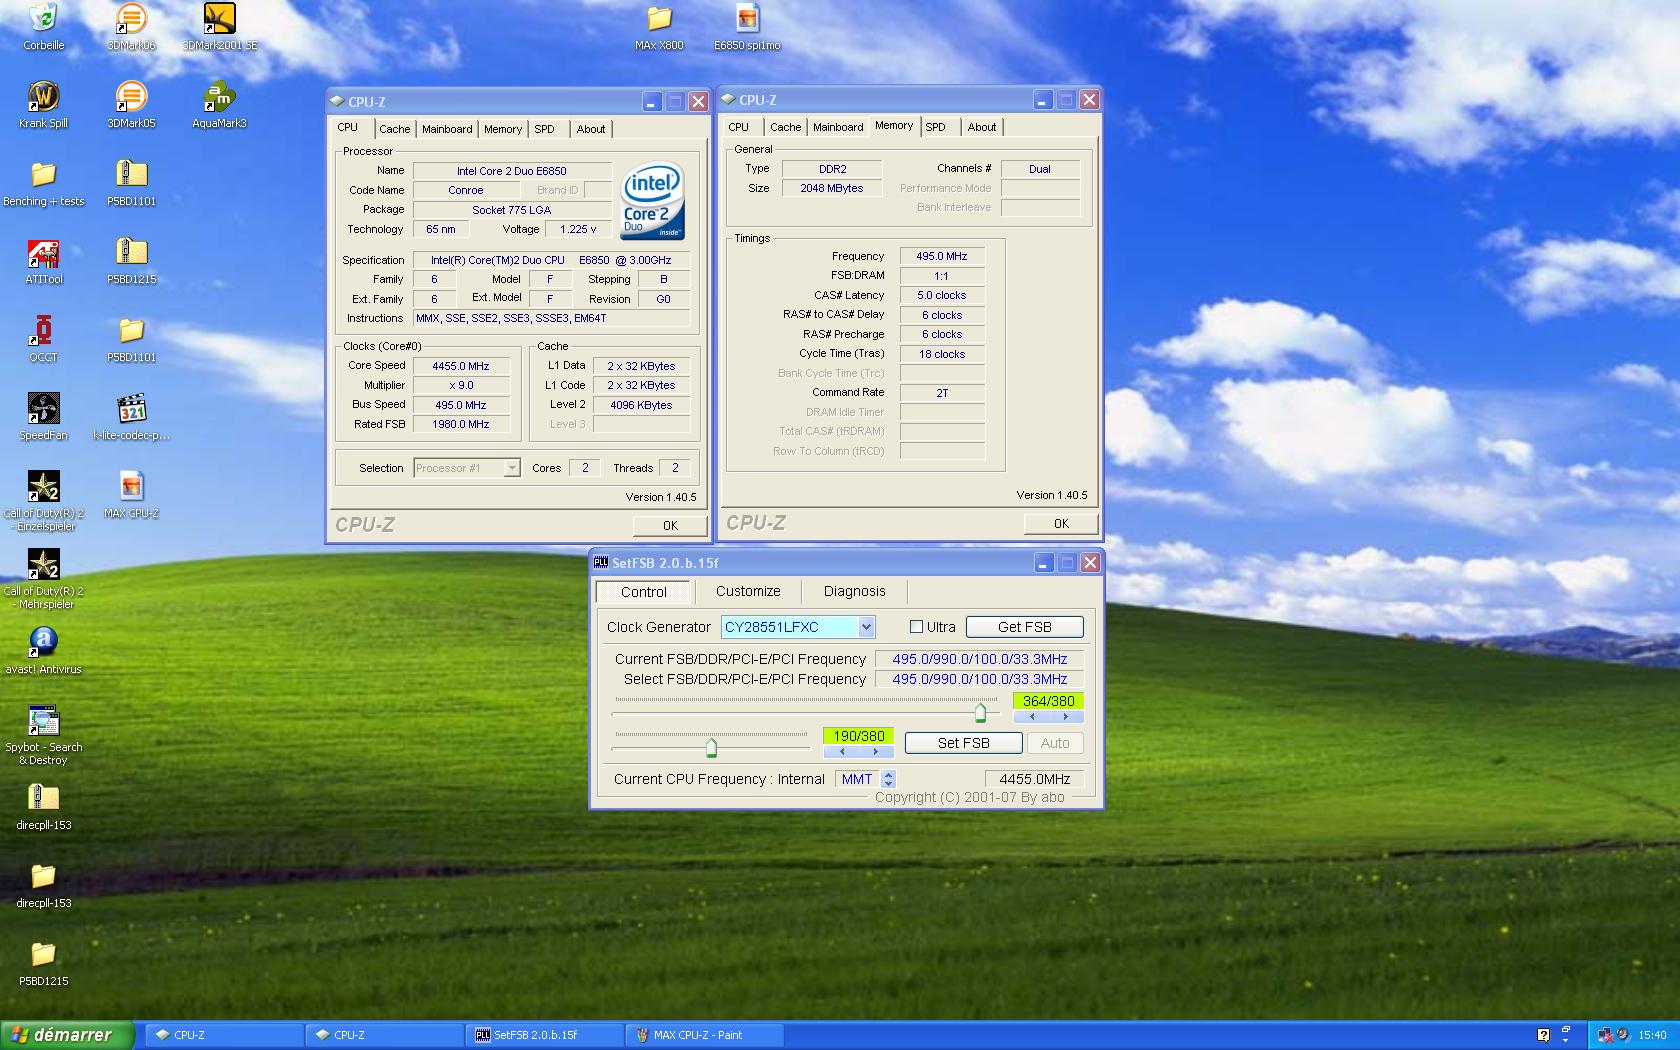This screenshot has height=1050, width=1680.
Task: Switch to SPD tab in left CPU-Z
Action: [544, 129]
